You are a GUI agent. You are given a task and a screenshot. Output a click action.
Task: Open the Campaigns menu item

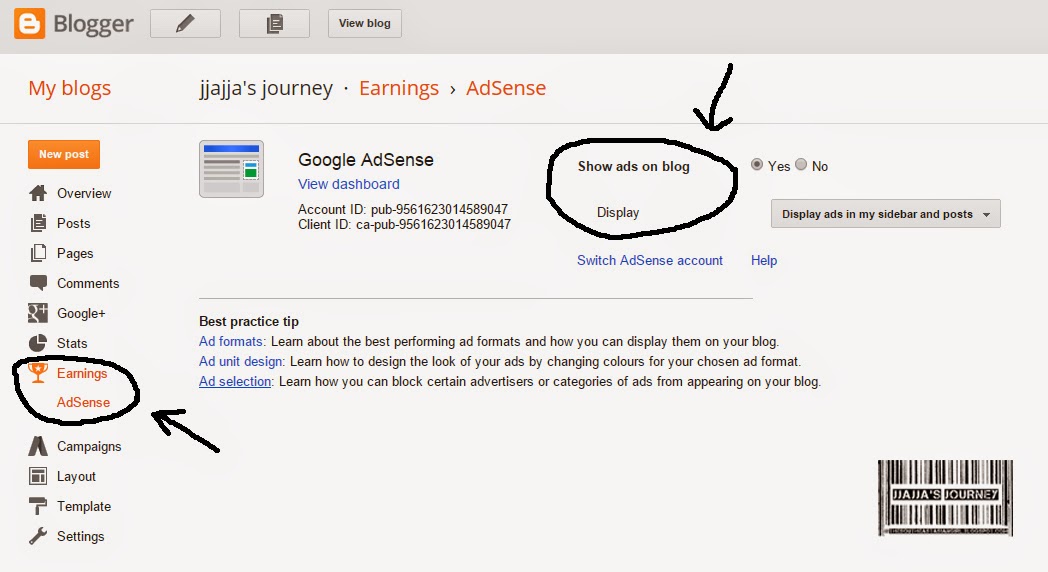click(89, 446)
